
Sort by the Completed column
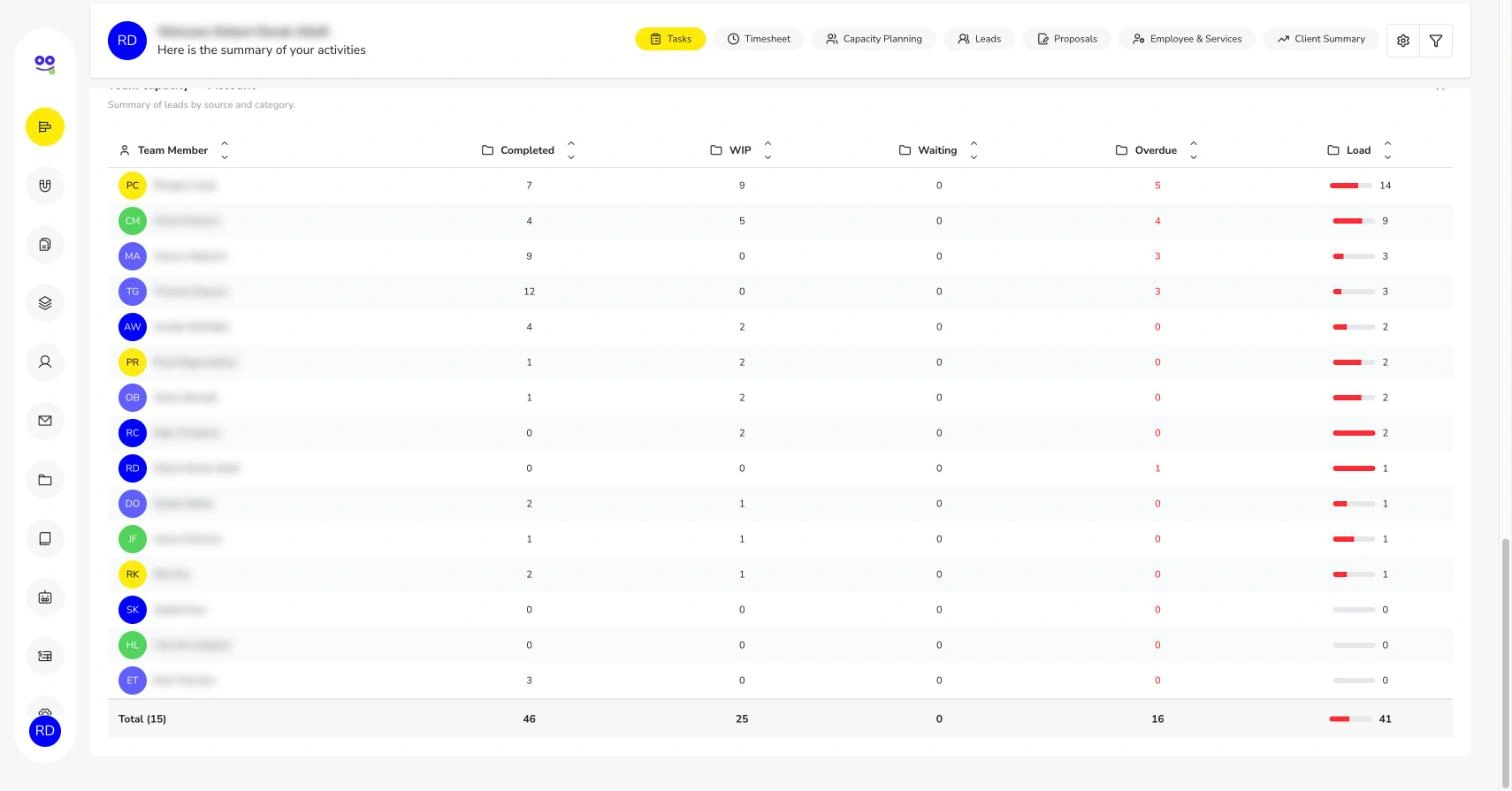click(571, 150)
